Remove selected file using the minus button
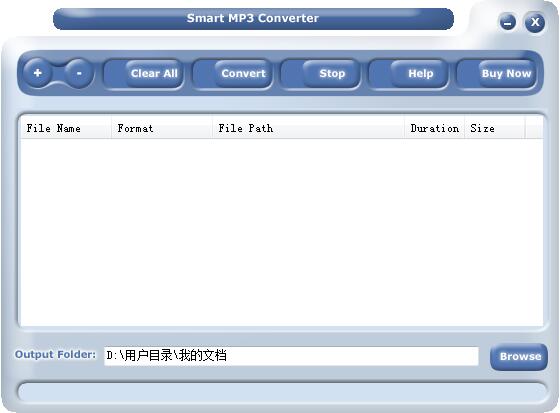The image size is (560, 413). (x=79, y=73)
